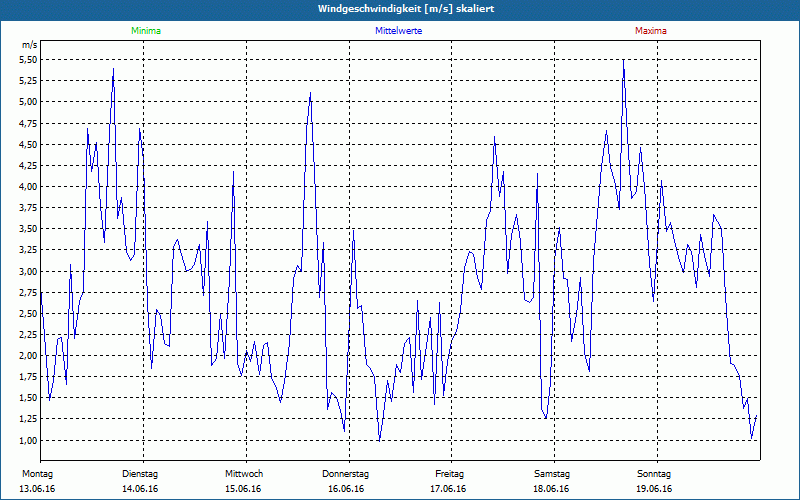The image size is (800, 500).
Task: Click the 4,50 y-axis value
Action: [29, 144]
